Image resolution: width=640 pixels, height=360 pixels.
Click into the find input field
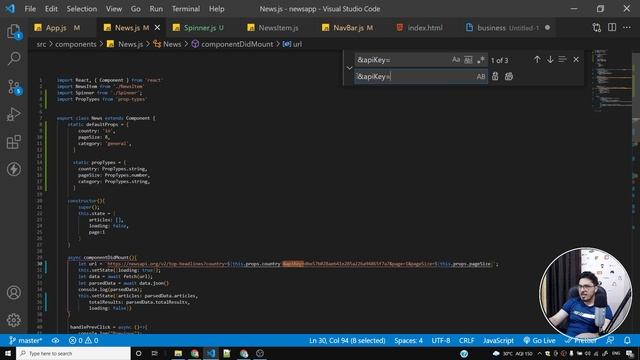(402, 60)
